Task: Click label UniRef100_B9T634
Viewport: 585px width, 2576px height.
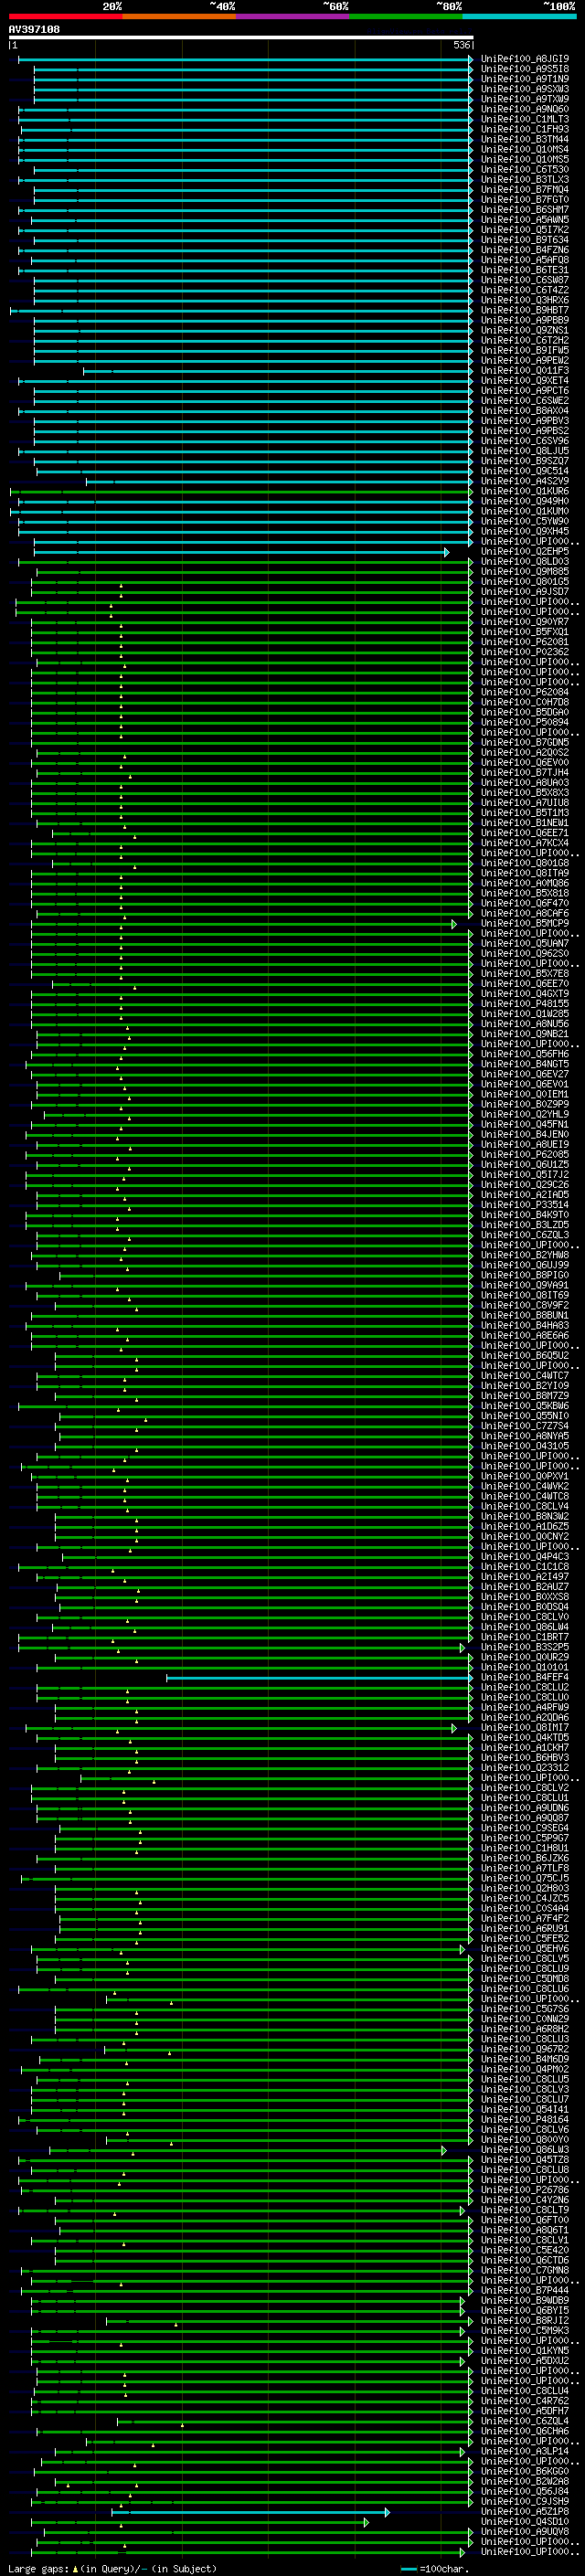Action: tap(525, 240)
